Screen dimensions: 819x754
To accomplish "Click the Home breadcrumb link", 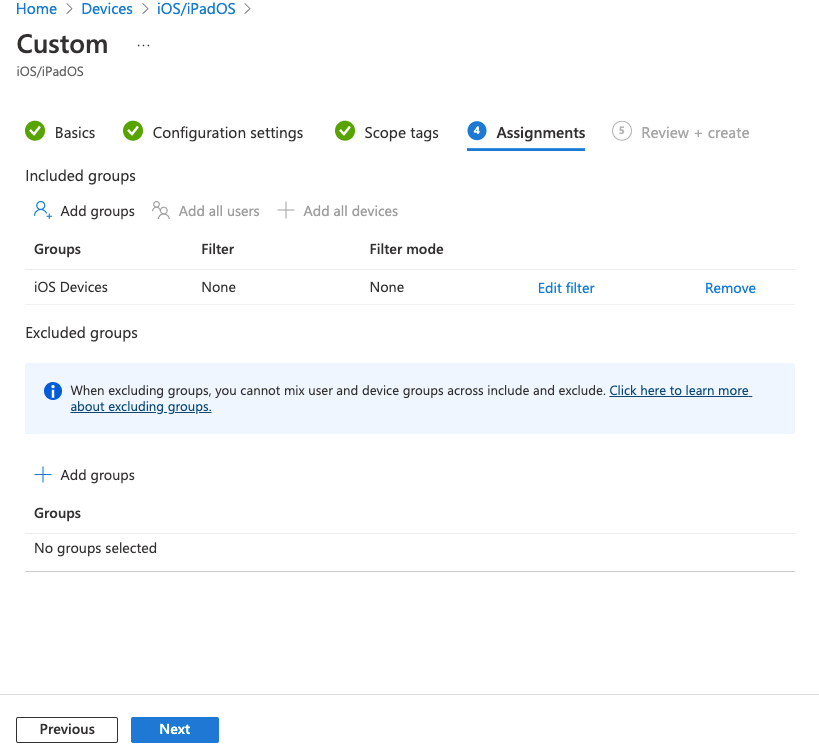I will (37, 9).
